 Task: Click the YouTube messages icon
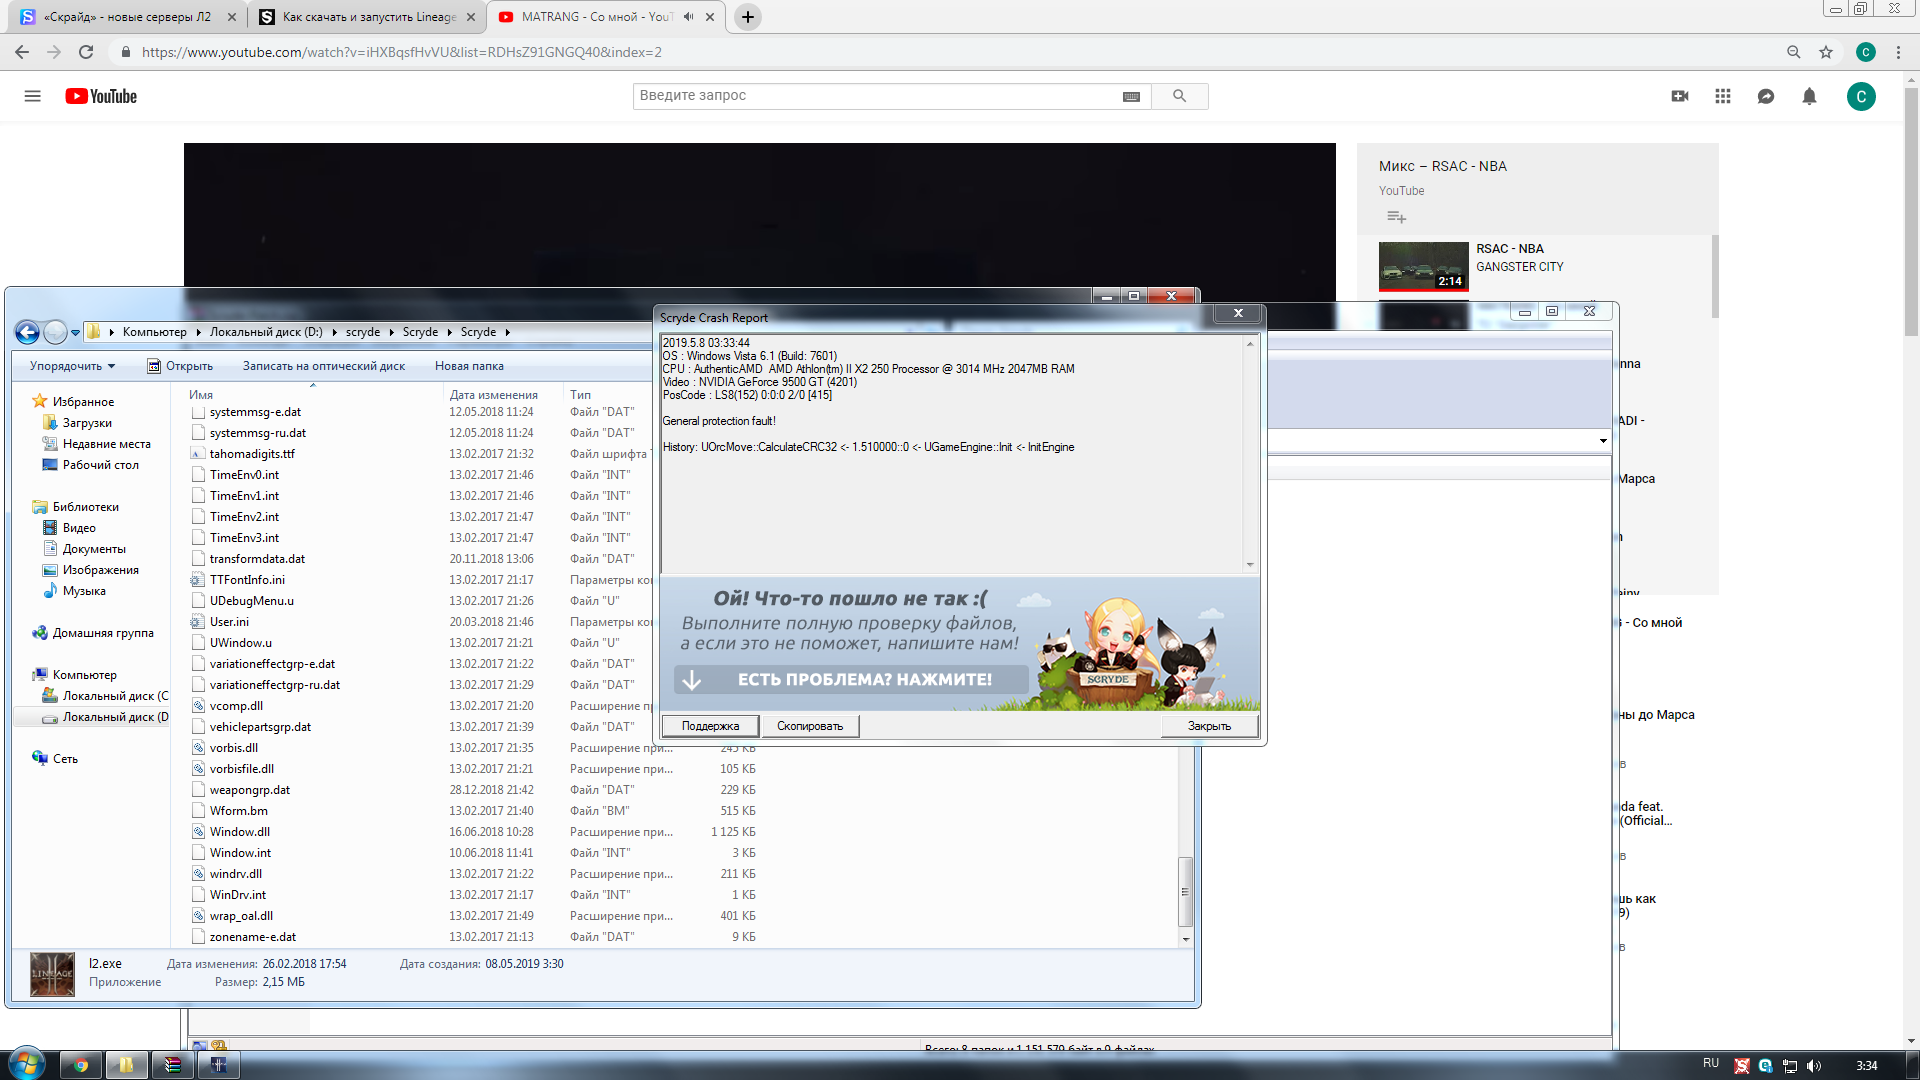point(1765,96)
